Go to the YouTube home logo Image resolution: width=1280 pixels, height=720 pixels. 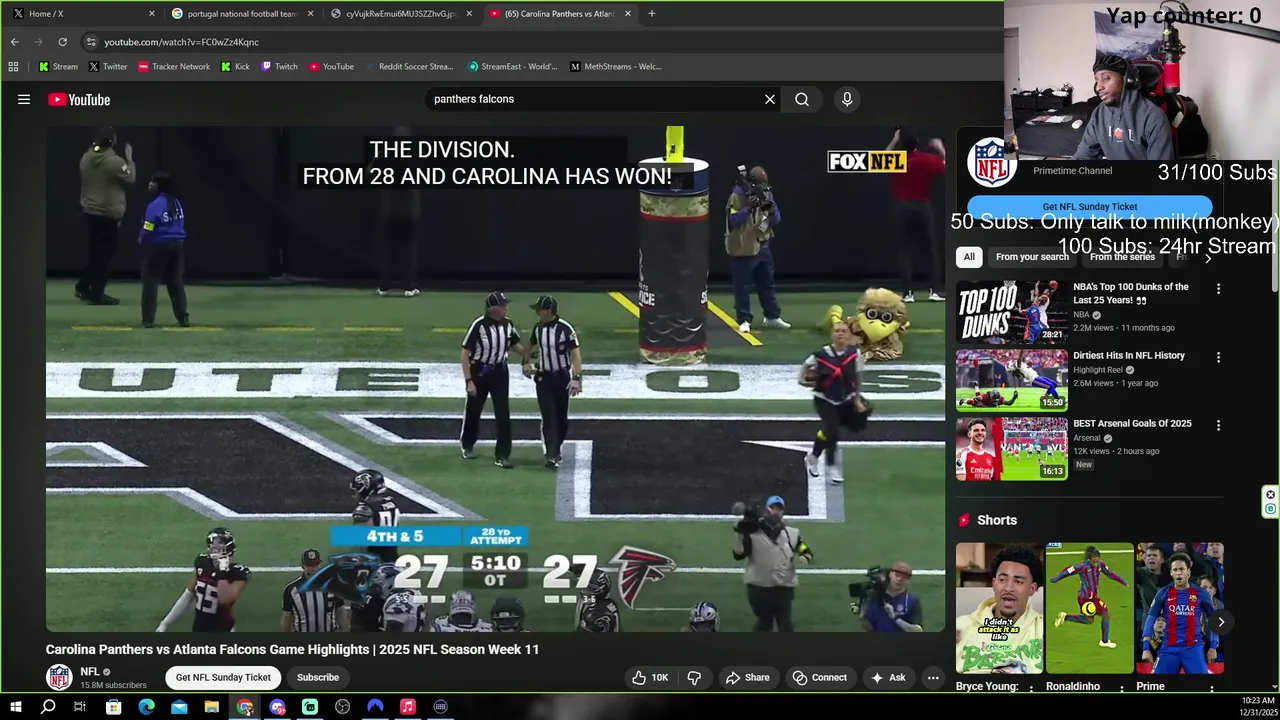point(79,99)
